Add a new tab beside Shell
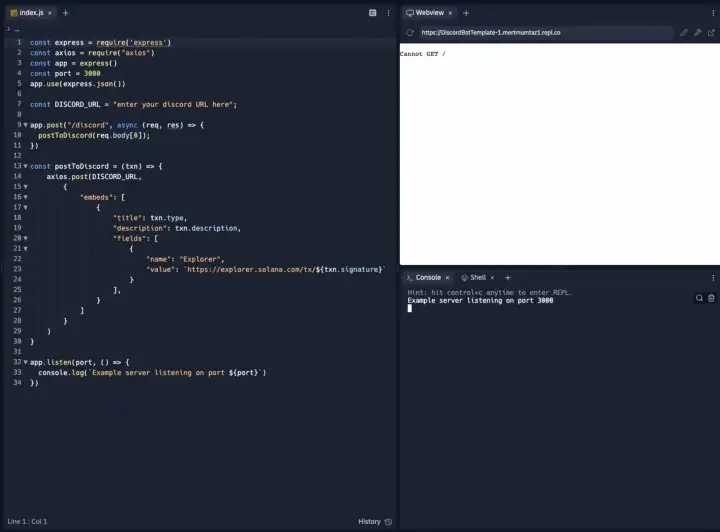Screen dimensions: 720x532 tap(507, 278)
